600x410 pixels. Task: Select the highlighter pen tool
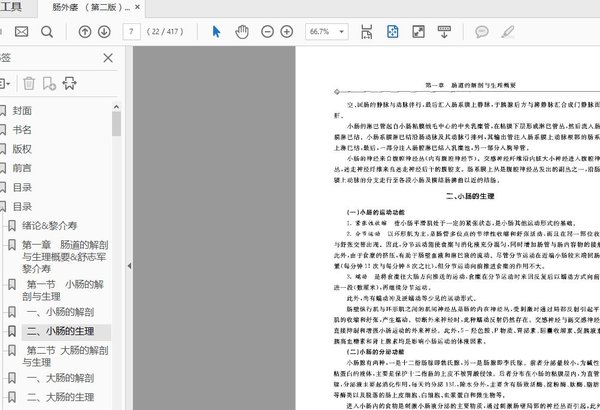[508, 32]
